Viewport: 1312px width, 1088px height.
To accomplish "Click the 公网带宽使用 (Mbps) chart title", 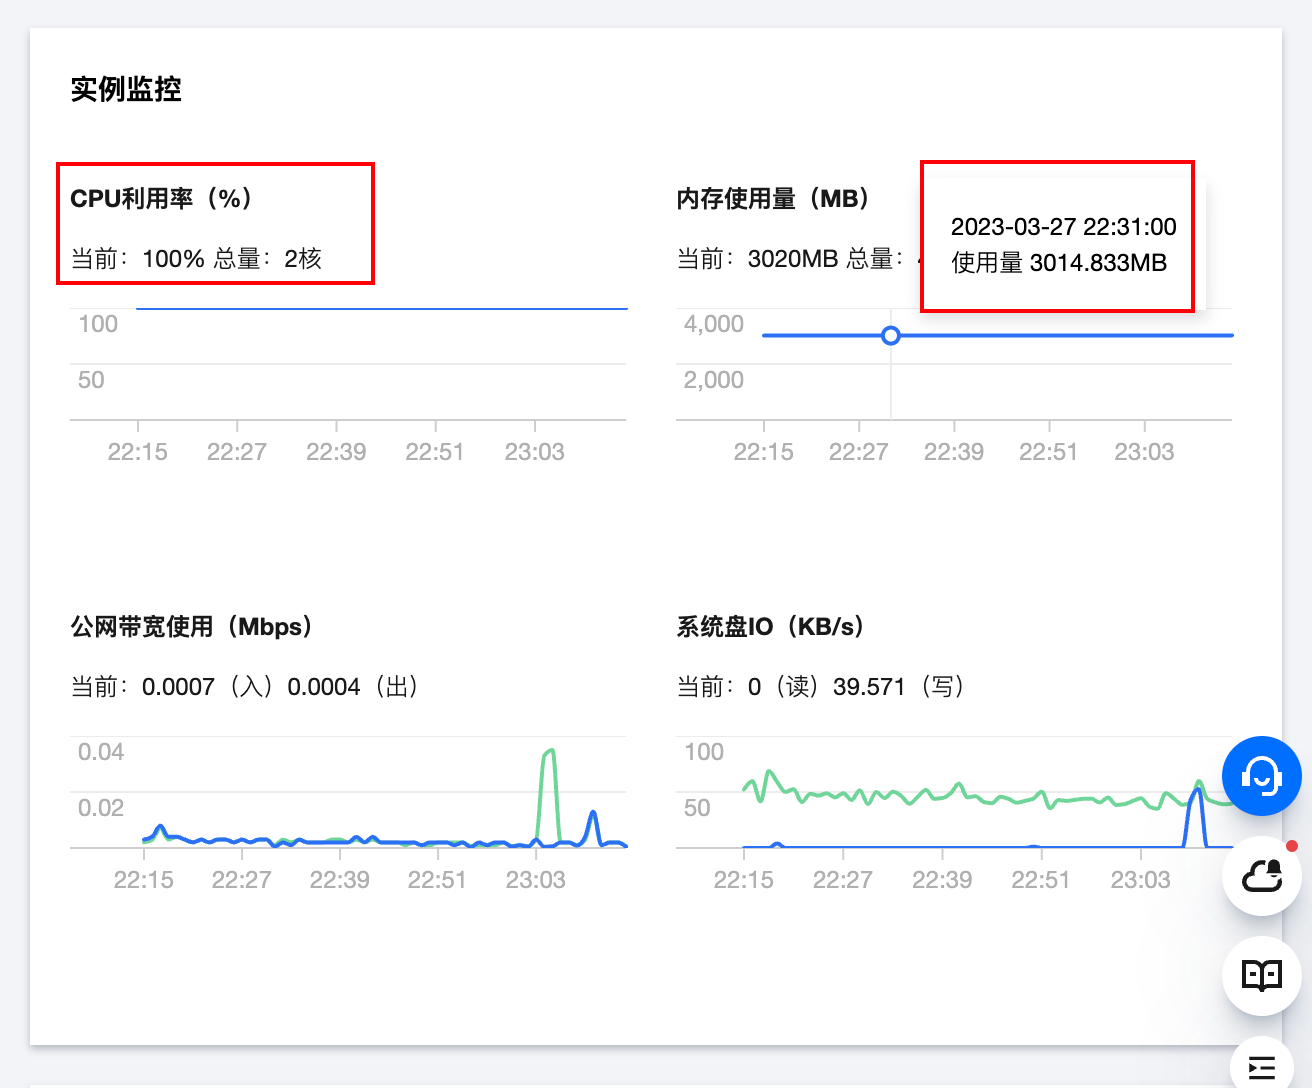I will pyautogui.click(x=191, y=627).
